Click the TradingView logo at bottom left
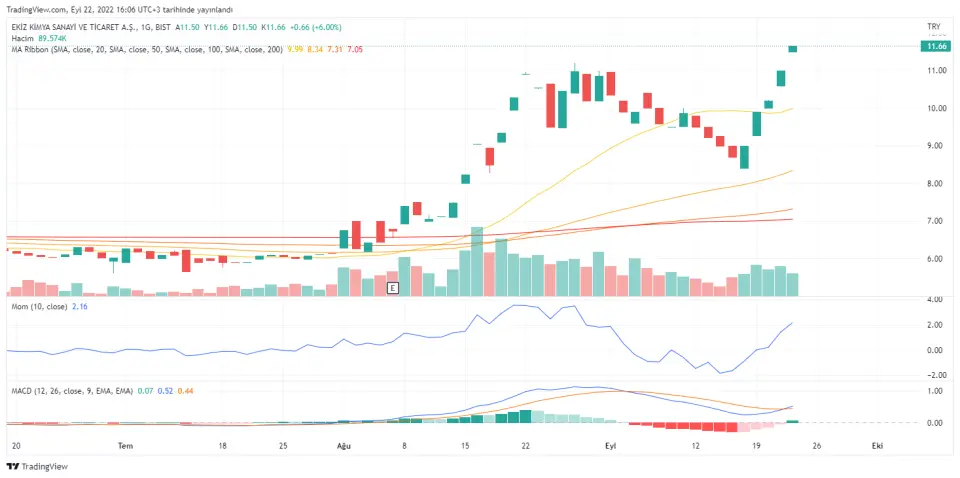960x478 pixels. [31, 466]
